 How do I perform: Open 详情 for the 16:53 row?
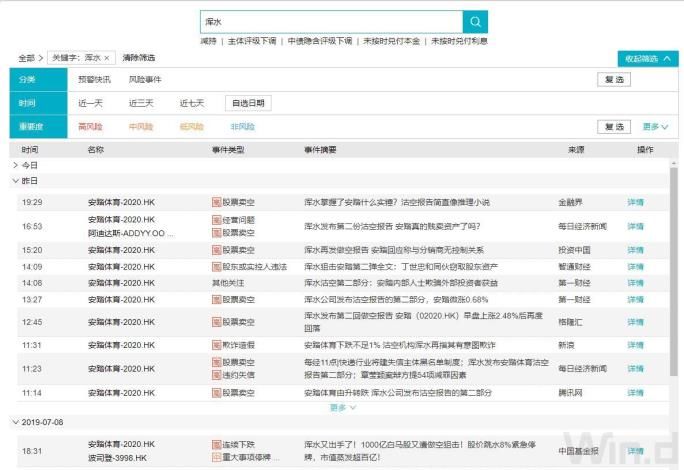point(636,226)
